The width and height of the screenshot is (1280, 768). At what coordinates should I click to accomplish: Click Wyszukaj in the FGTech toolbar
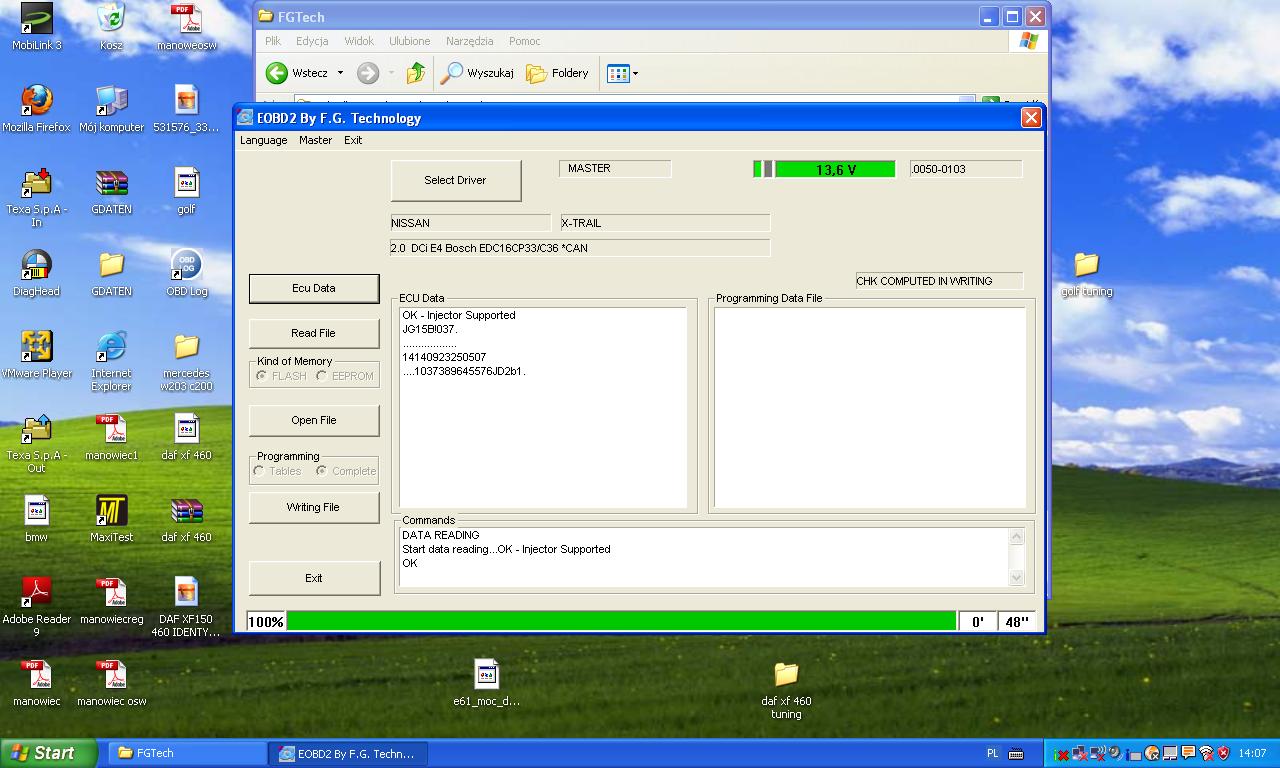478,73
